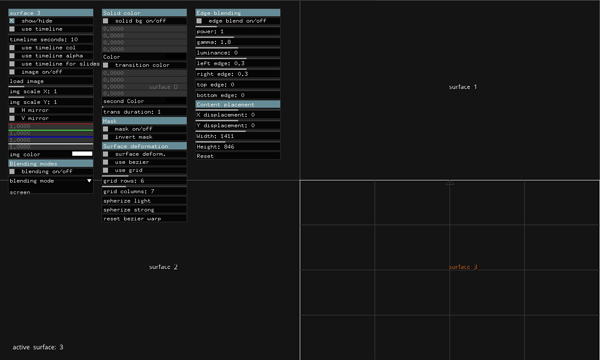This screenshot has height=360, width=600.
Task: Toggle the H mirror checkbox
Action: 12,110
